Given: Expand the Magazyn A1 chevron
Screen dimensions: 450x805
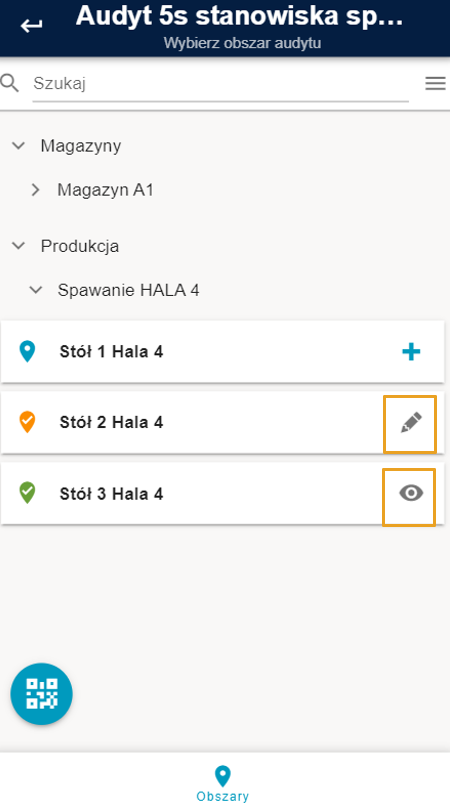Looking at the screenshot, I should tap(35, 190).
